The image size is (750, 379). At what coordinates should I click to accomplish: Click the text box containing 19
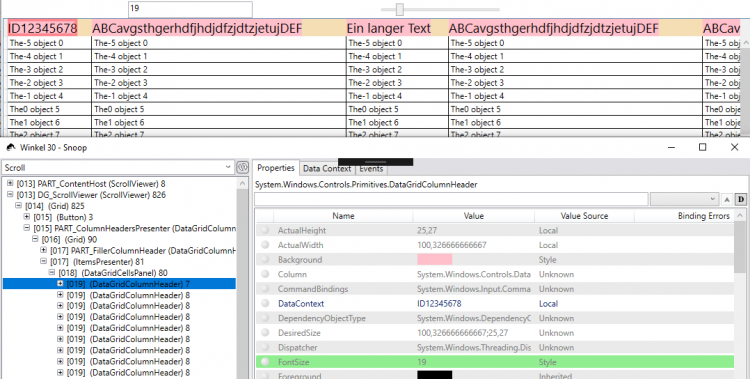click(190, 9)
